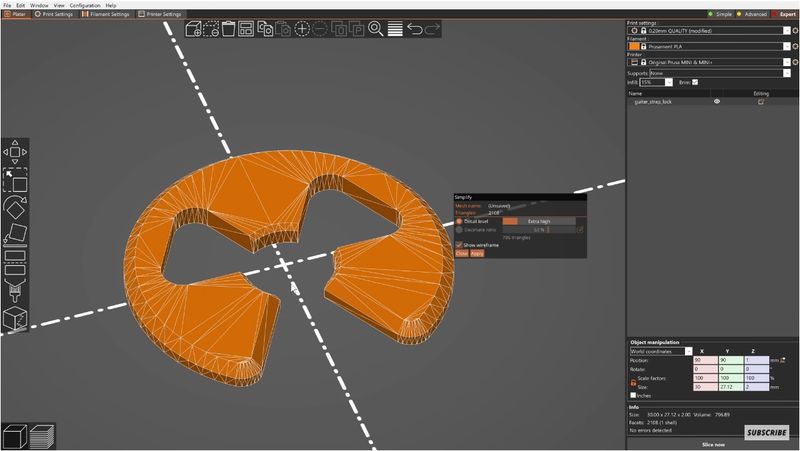800x451 pixels.
Task: Click the Arrange objects icon
Action: pyautogui.click(x=247, y=29)
